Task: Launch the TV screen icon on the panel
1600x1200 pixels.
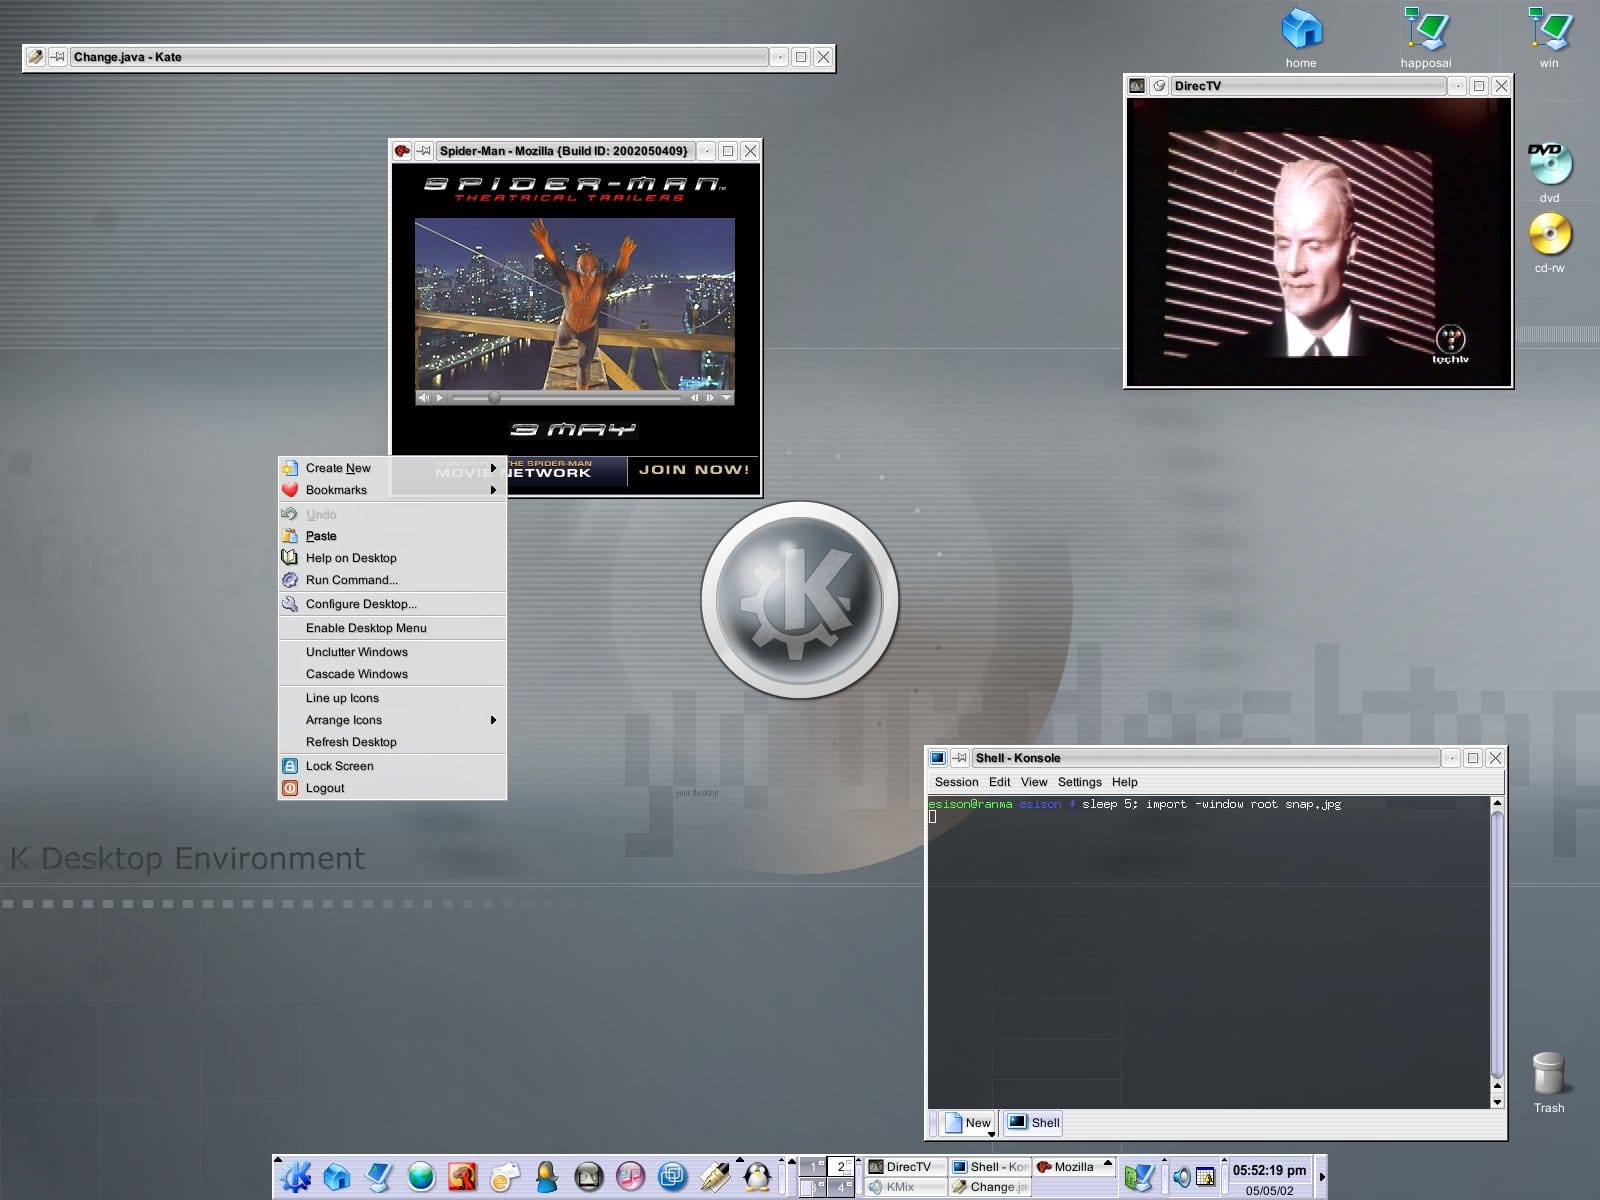Action: tap(588, 1177)
